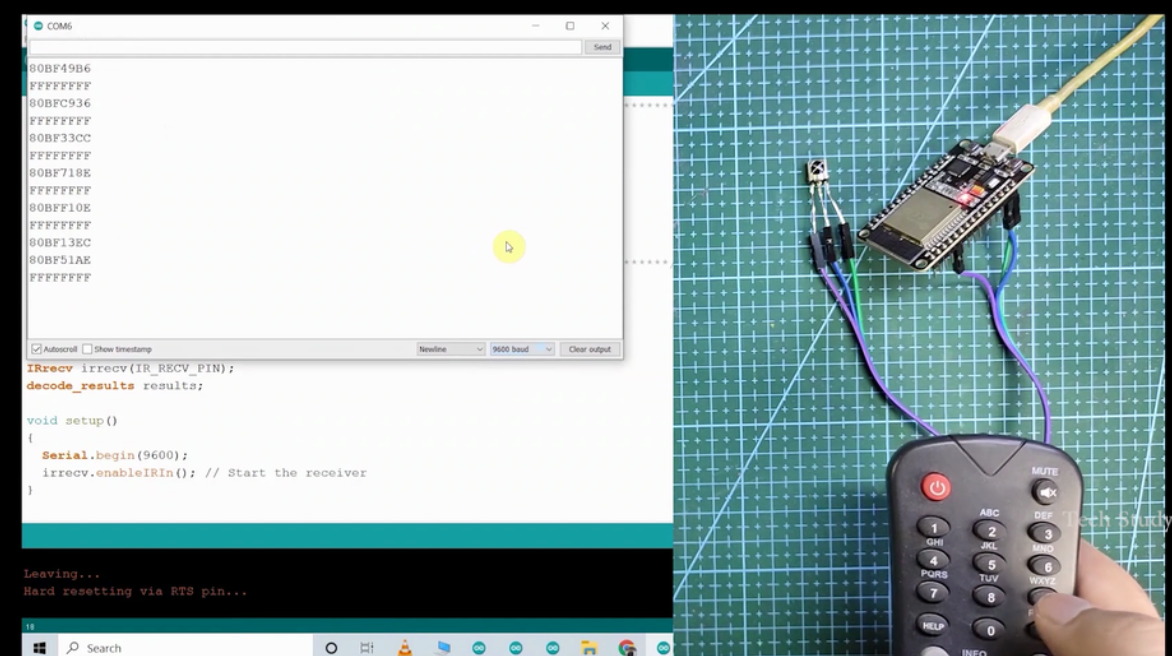Screen dimensions: 1172x656
Task: Open File Explorer from the taskbar
Action: pos(589,647)
